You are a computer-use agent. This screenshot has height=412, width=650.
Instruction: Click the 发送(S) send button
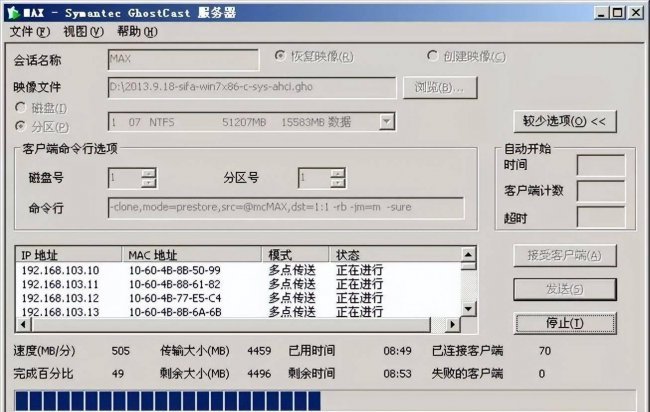pyautogui.click(x=565, y=289)
